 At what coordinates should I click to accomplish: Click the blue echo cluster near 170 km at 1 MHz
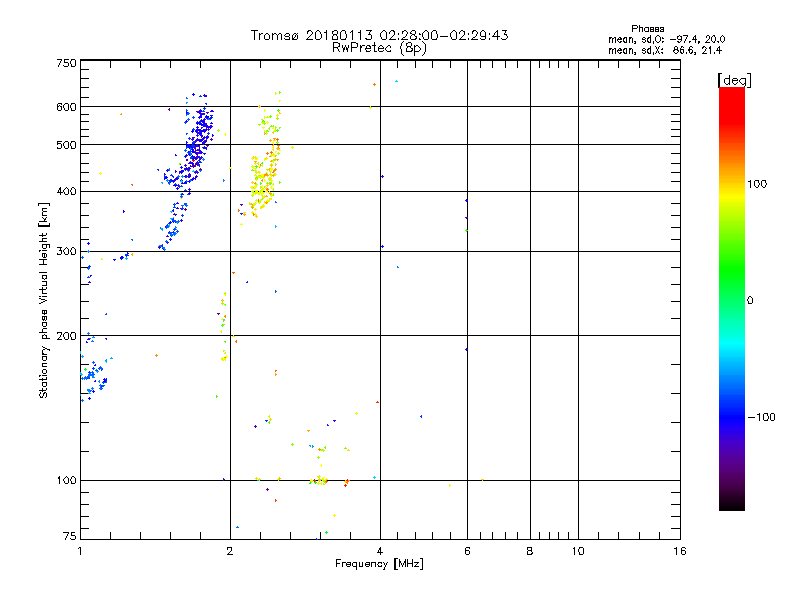(x=93, y=378)
